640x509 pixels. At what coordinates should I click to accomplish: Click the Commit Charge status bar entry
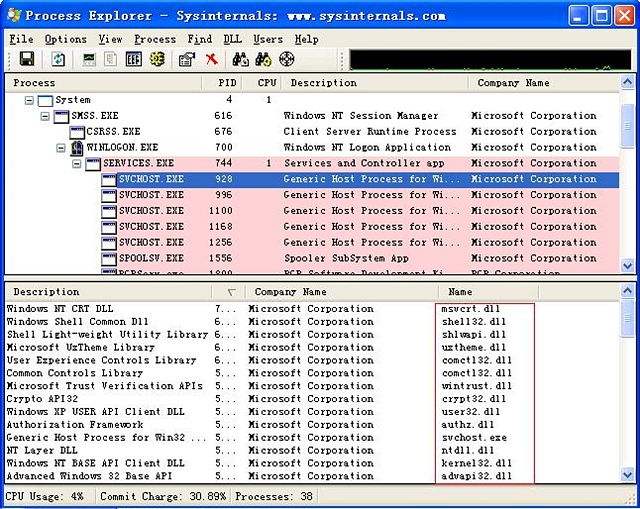163,497
